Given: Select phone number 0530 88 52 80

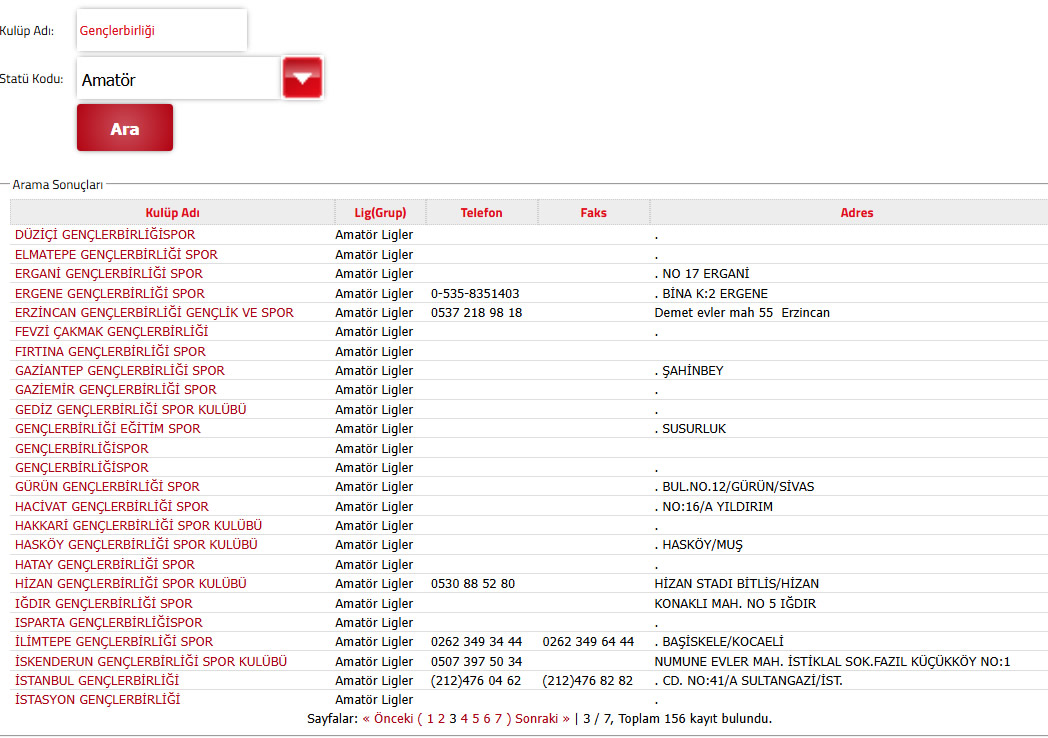Looking at the screenshot, I should tap(473, 584).
